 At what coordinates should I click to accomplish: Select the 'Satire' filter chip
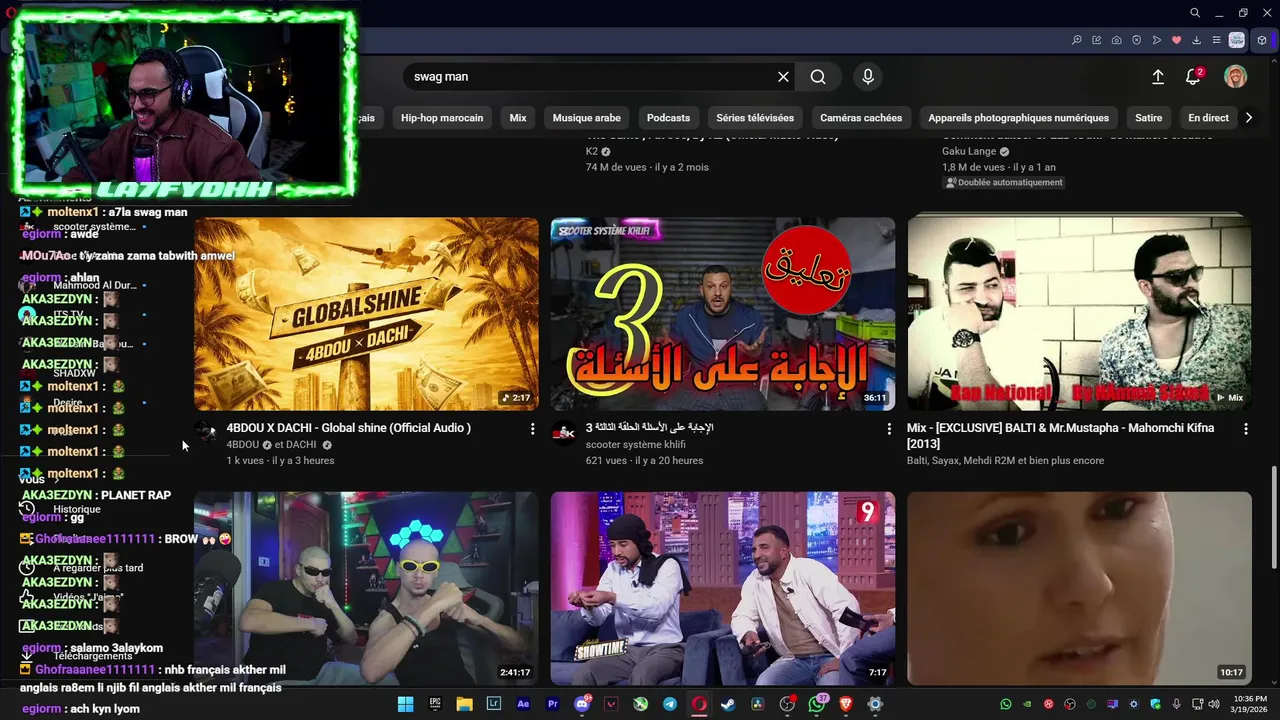tap(1149, 118)
